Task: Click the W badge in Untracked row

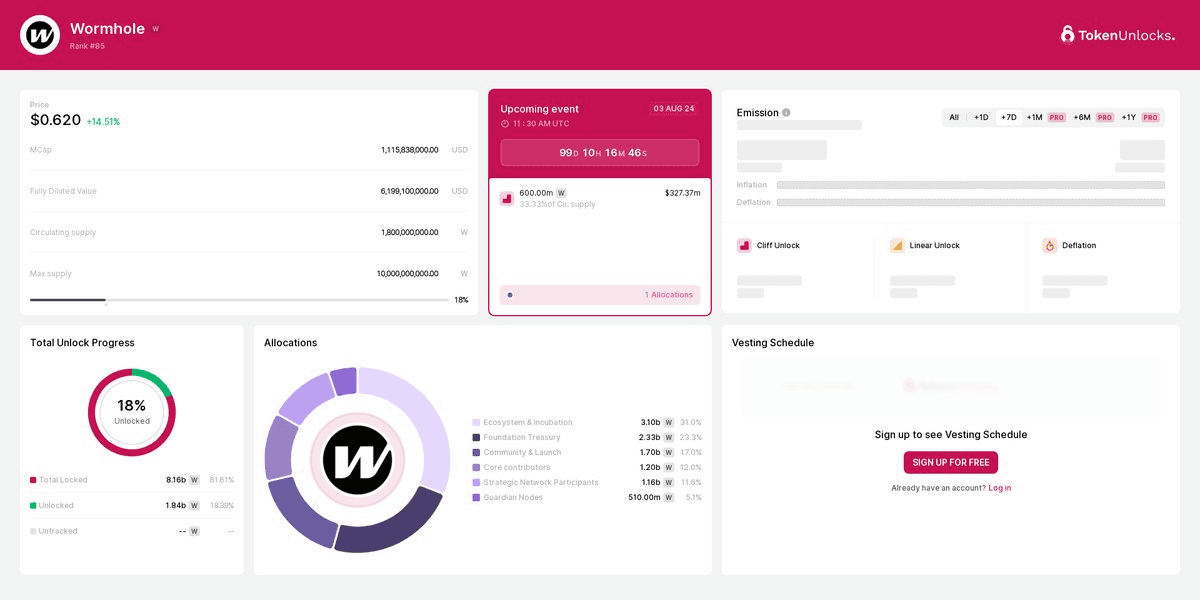Action: tap(194, 531)
